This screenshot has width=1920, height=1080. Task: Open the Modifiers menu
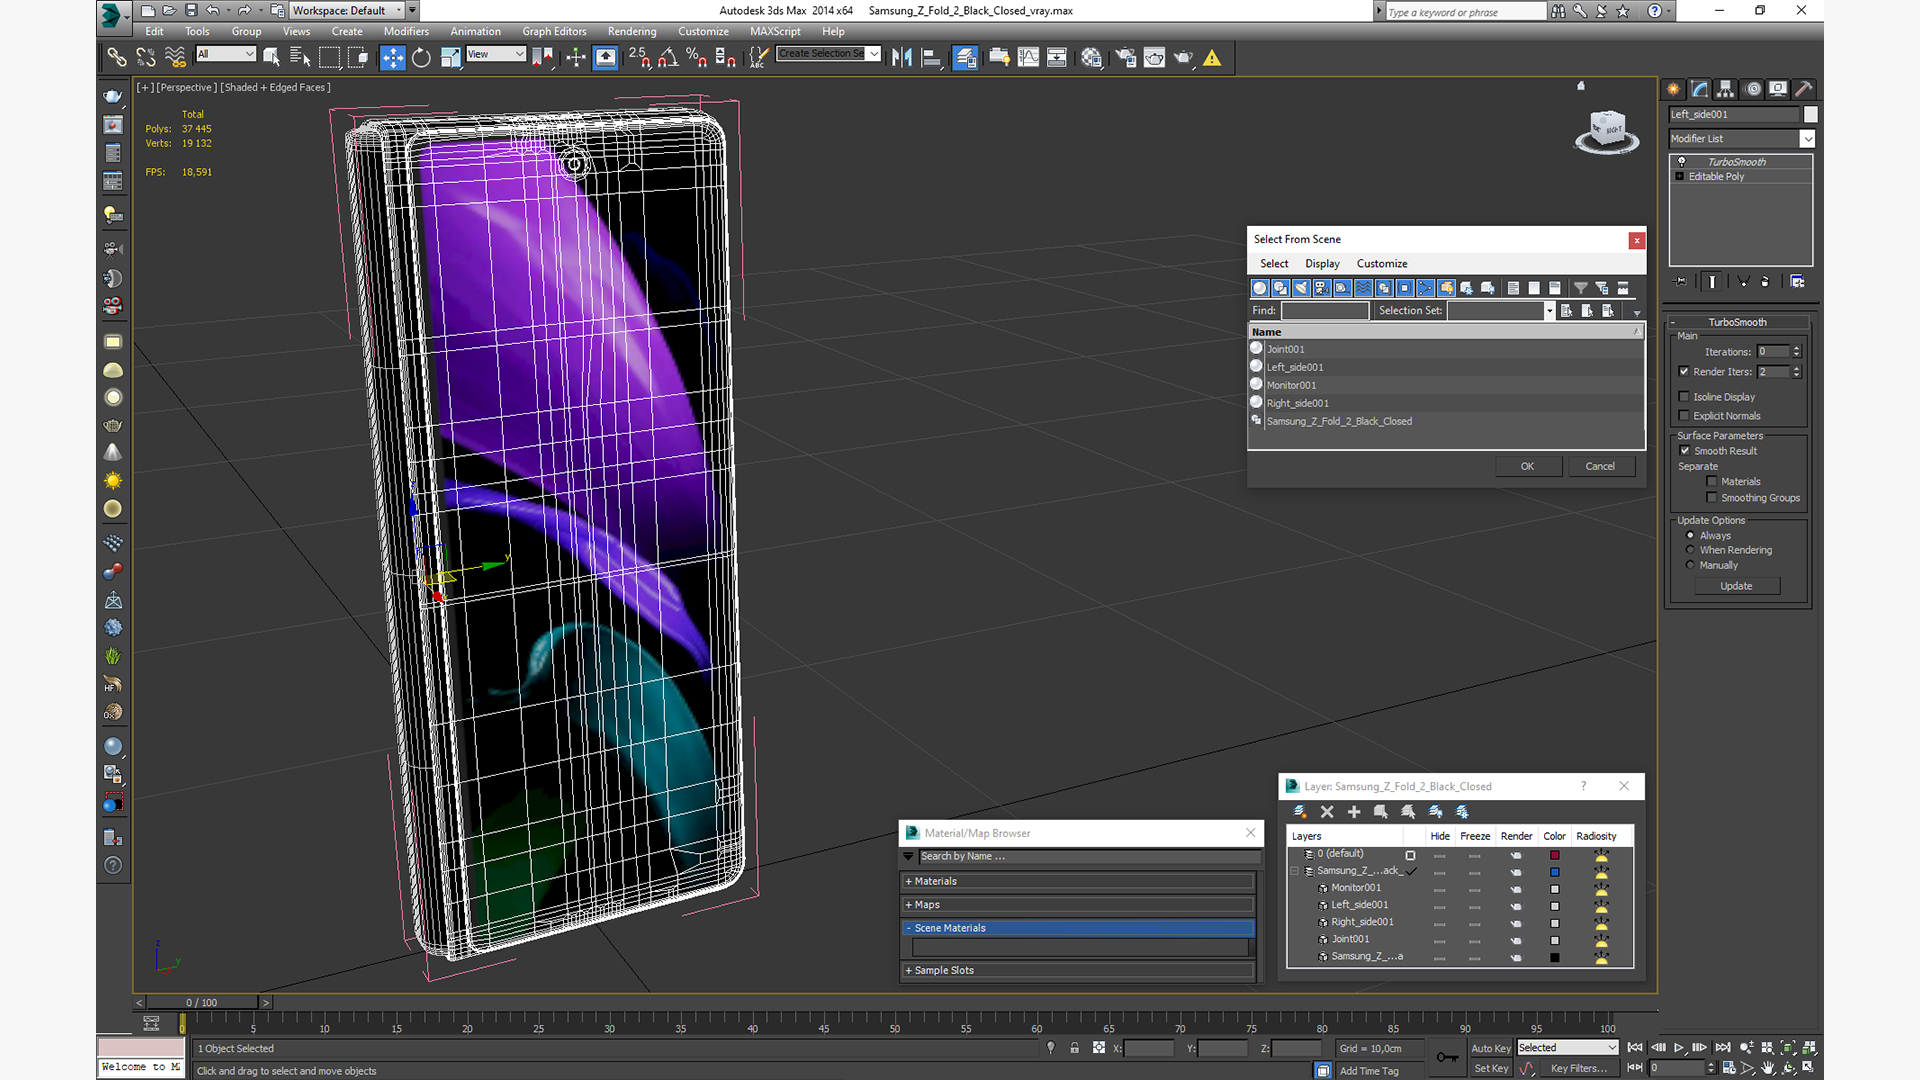coord(406,31)
